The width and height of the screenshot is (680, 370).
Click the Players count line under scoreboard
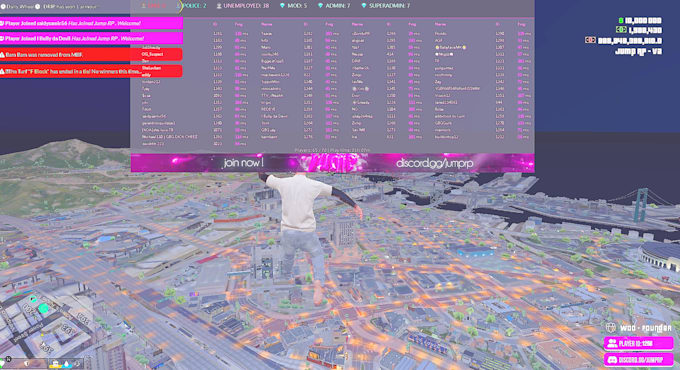pos(332,150)
